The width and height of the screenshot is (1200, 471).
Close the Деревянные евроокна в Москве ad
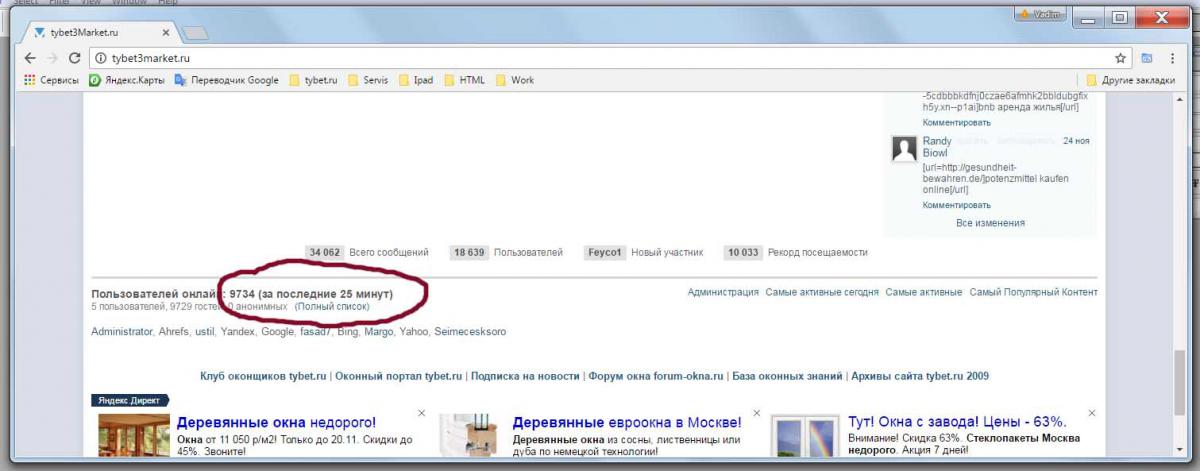[756, 413]
